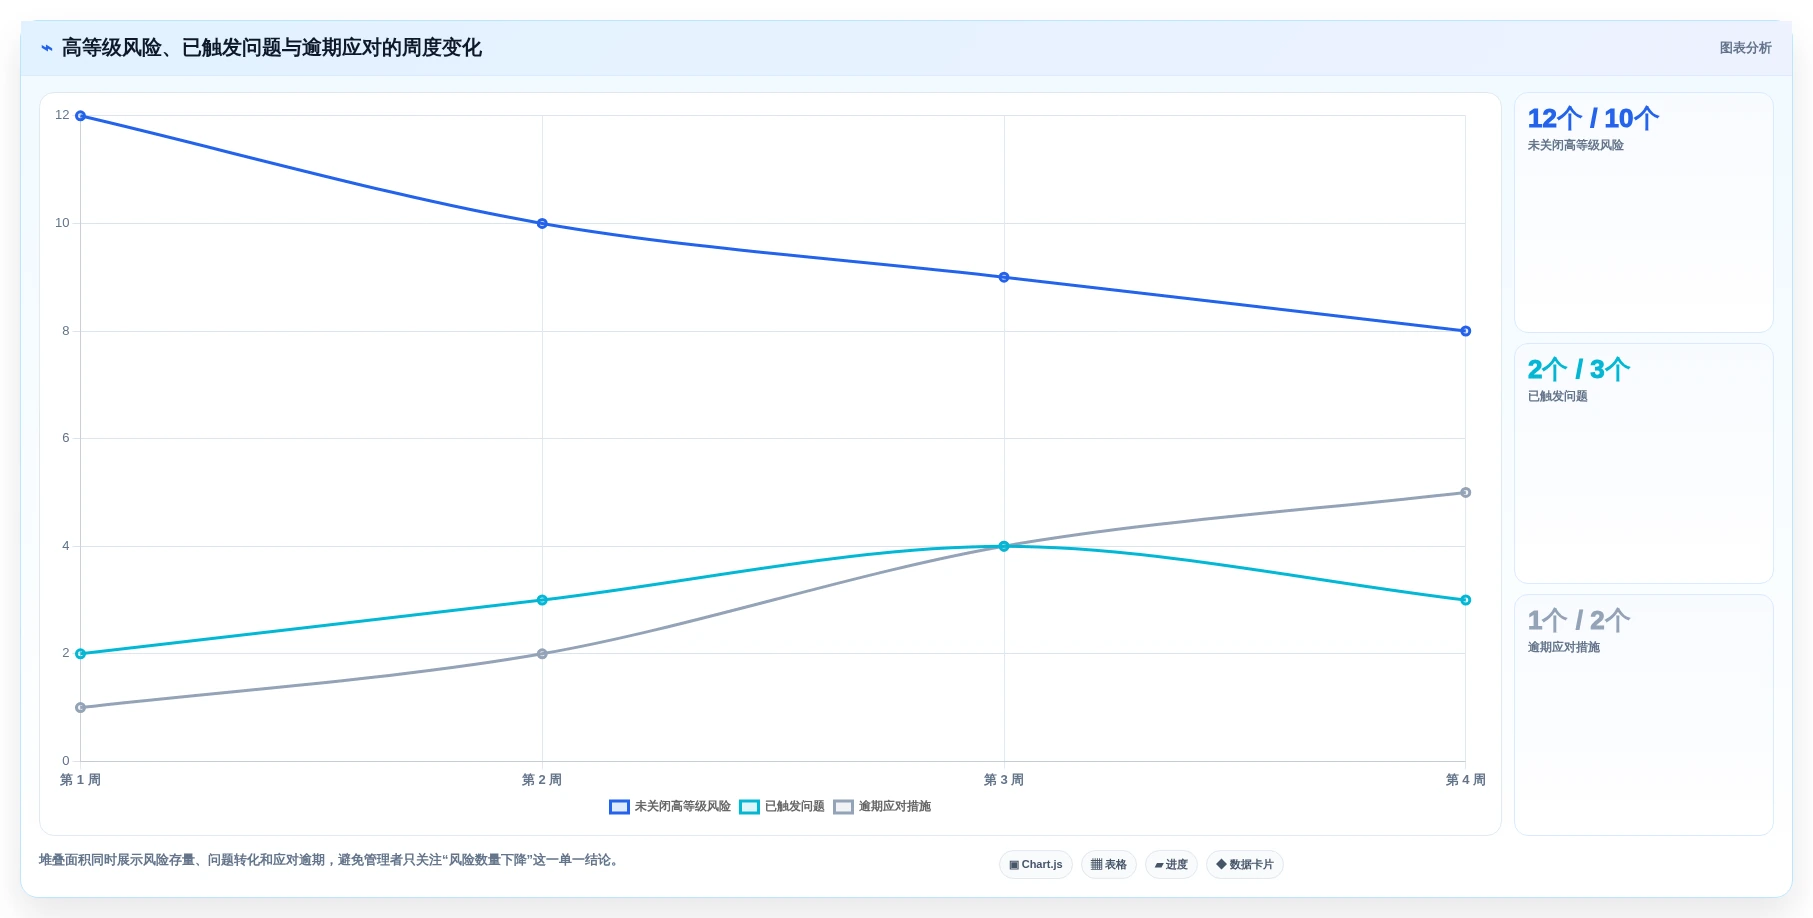
Task: Select the blue data point at 第 2 周
Action: [x=542, y=224]
